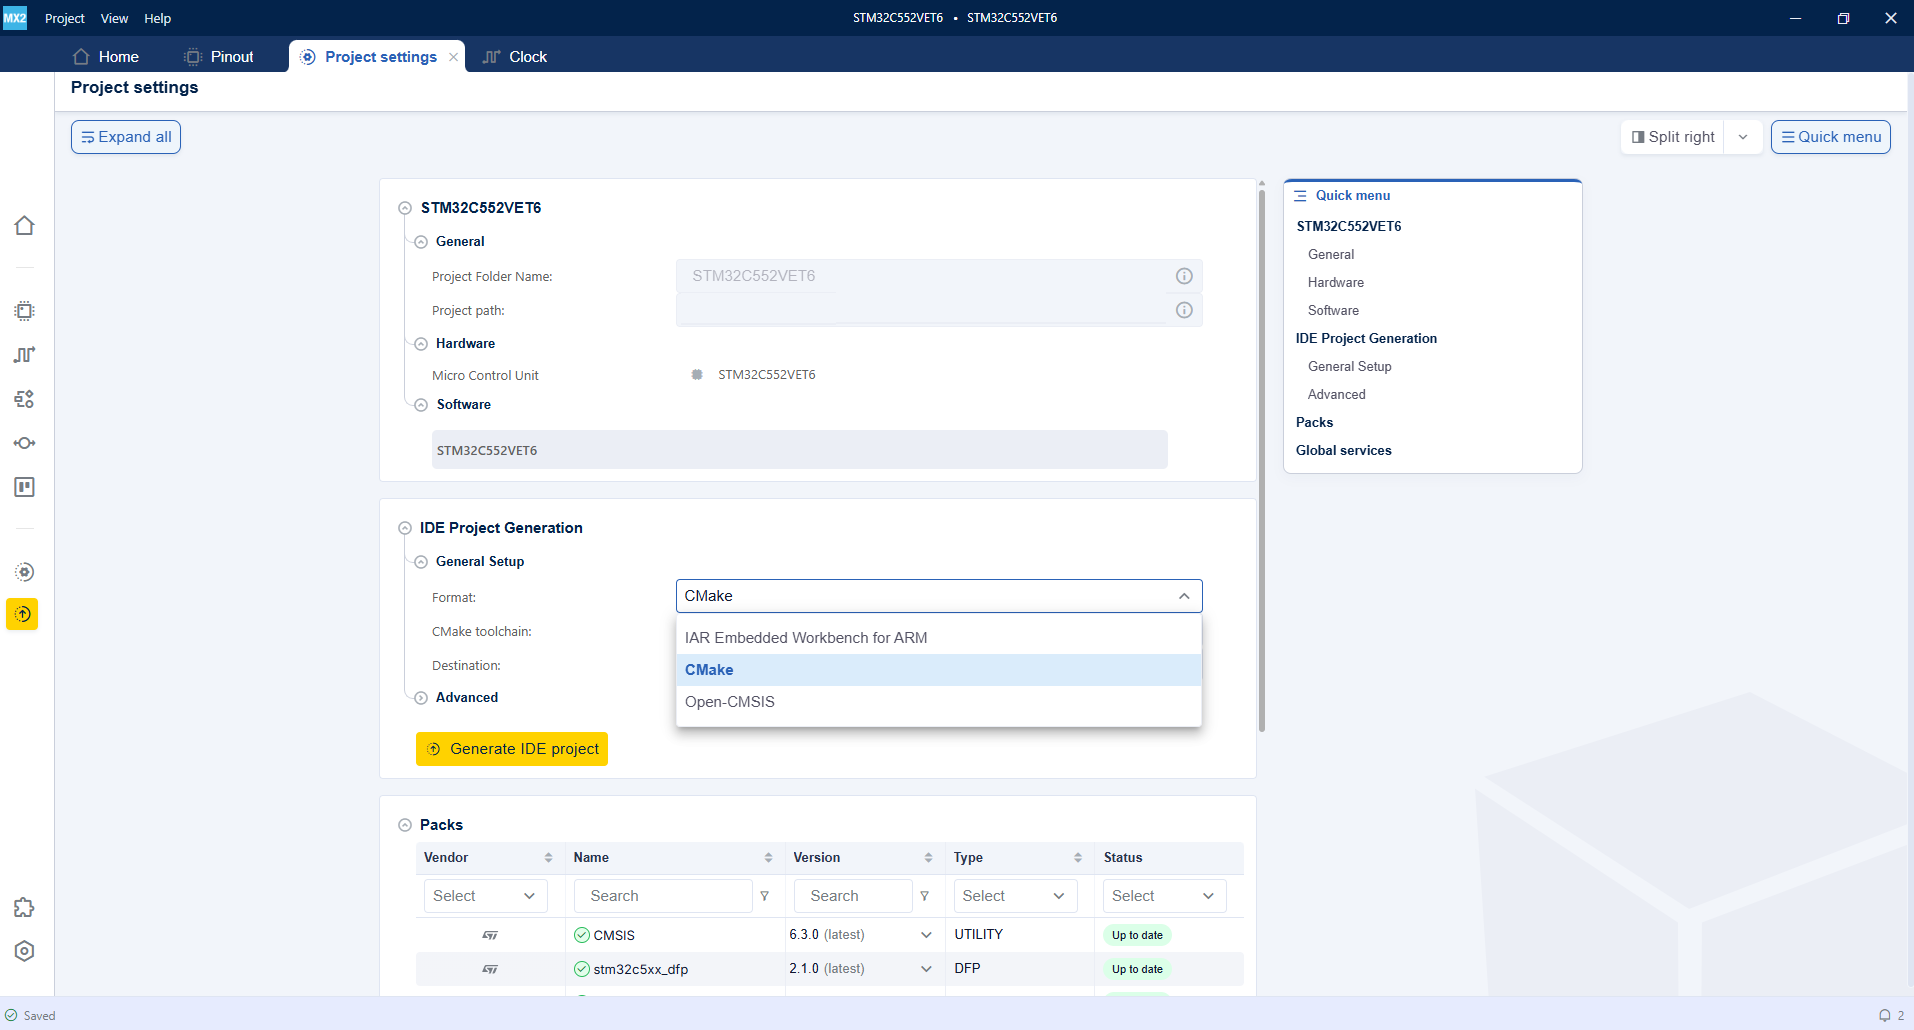Click the Name Search input field
The height and width of the screenshot is (1030, 1914).
pos(663,896)
